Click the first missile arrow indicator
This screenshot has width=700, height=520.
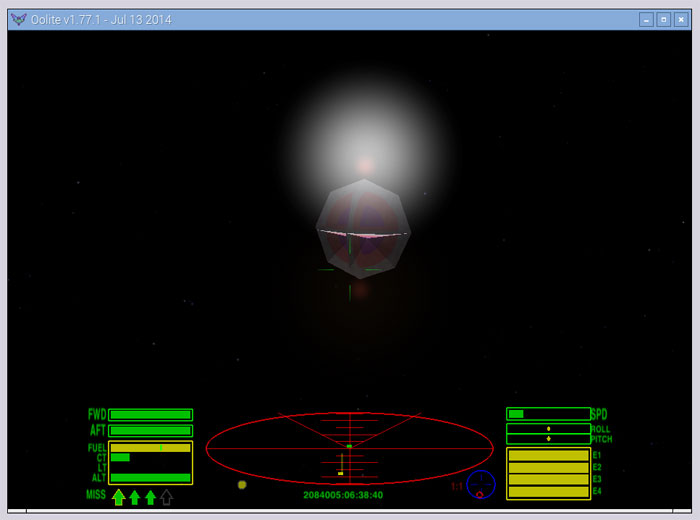point(118,497)
